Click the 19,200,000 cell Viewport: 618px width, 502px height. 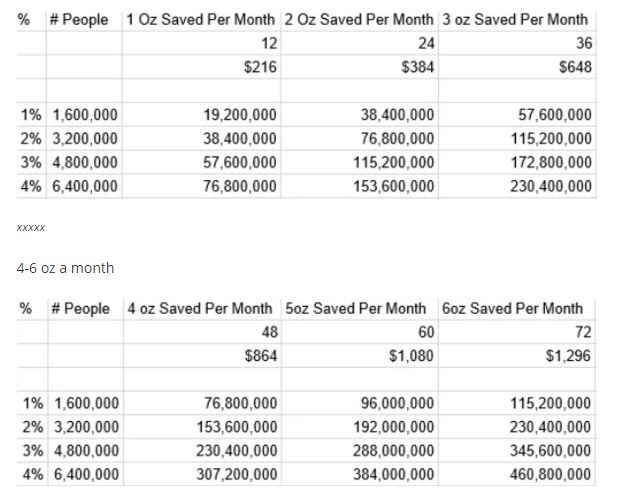pos(240,115)
